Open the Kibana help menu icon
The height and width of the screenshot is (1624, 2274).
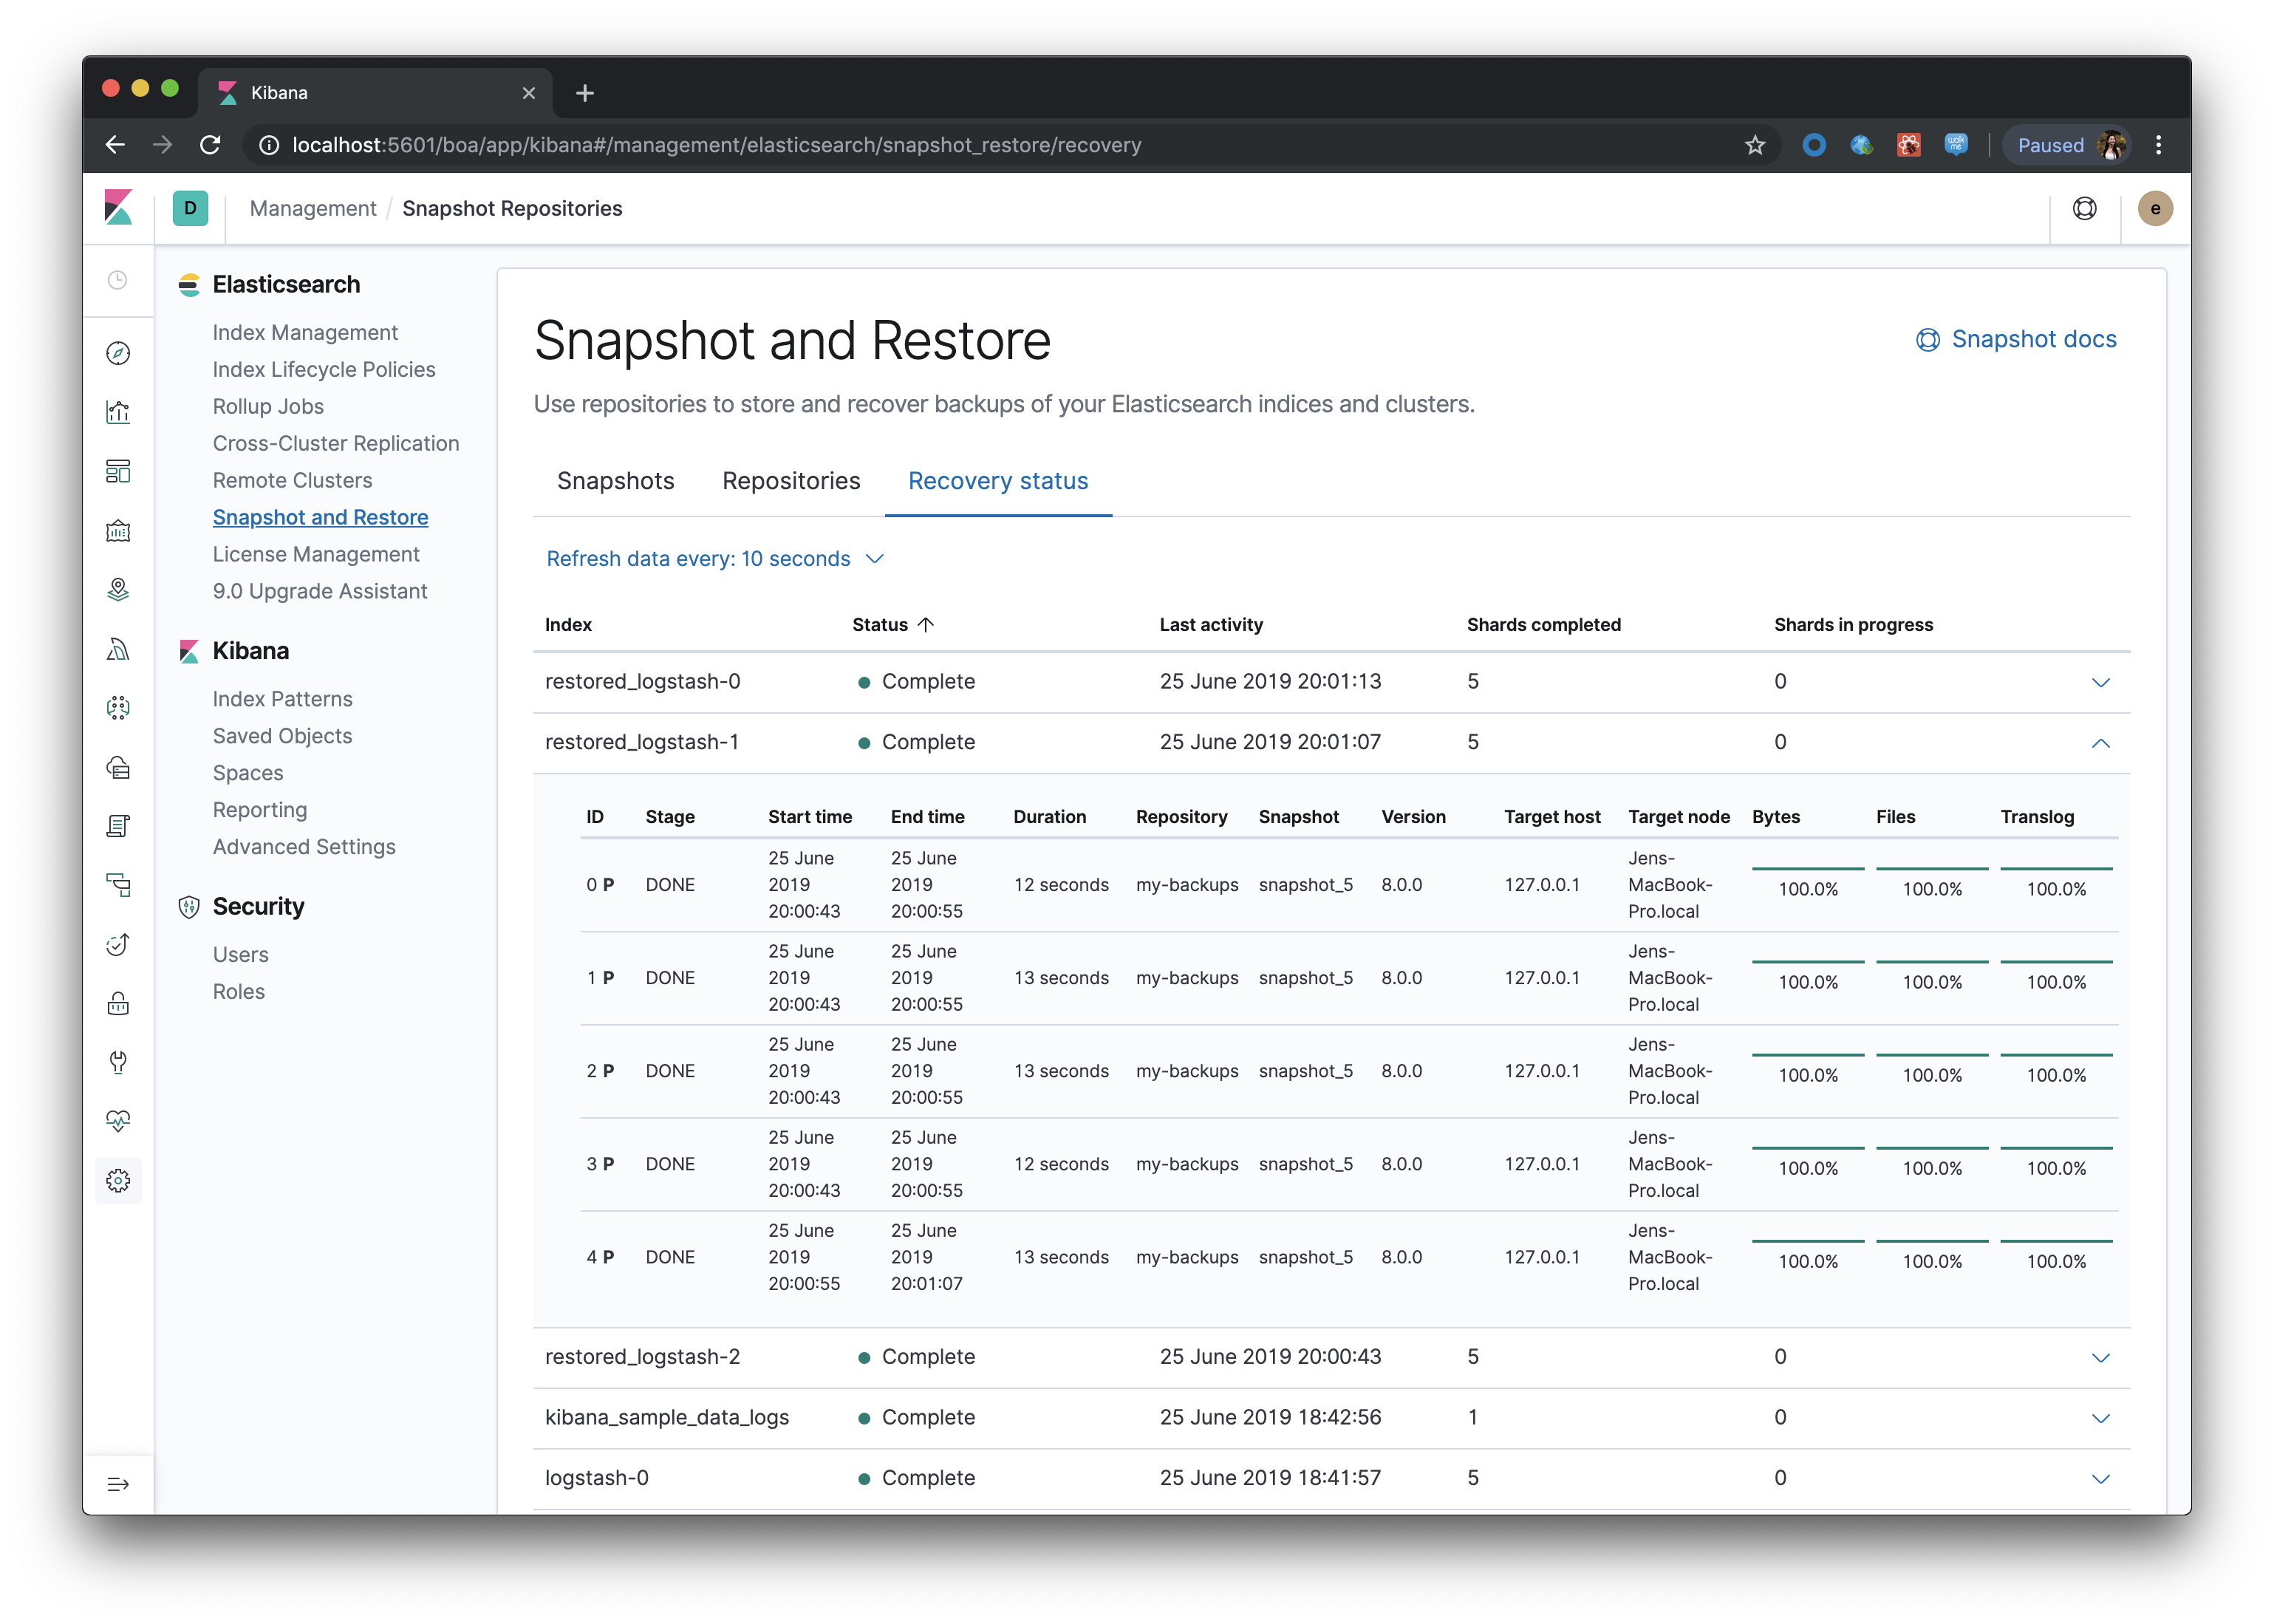pyautogui.click(x=2085, y=208)
